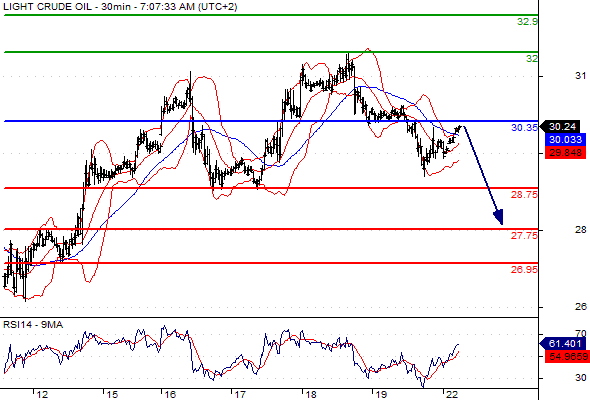590x400 pixels.
Task: Click the green 32.9 resistance label
Action: coord(527,21)
